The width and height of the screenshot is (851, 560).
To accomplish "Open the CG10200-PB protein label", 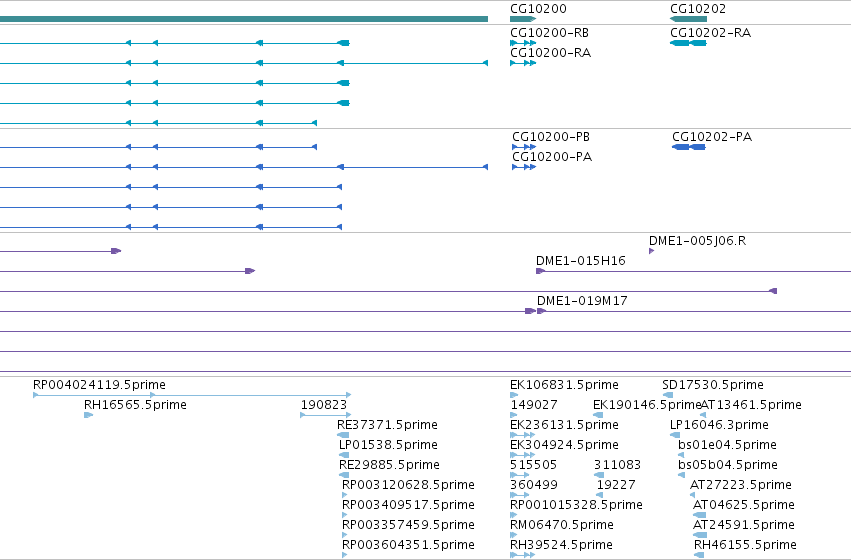I will [x=551, y=137].
